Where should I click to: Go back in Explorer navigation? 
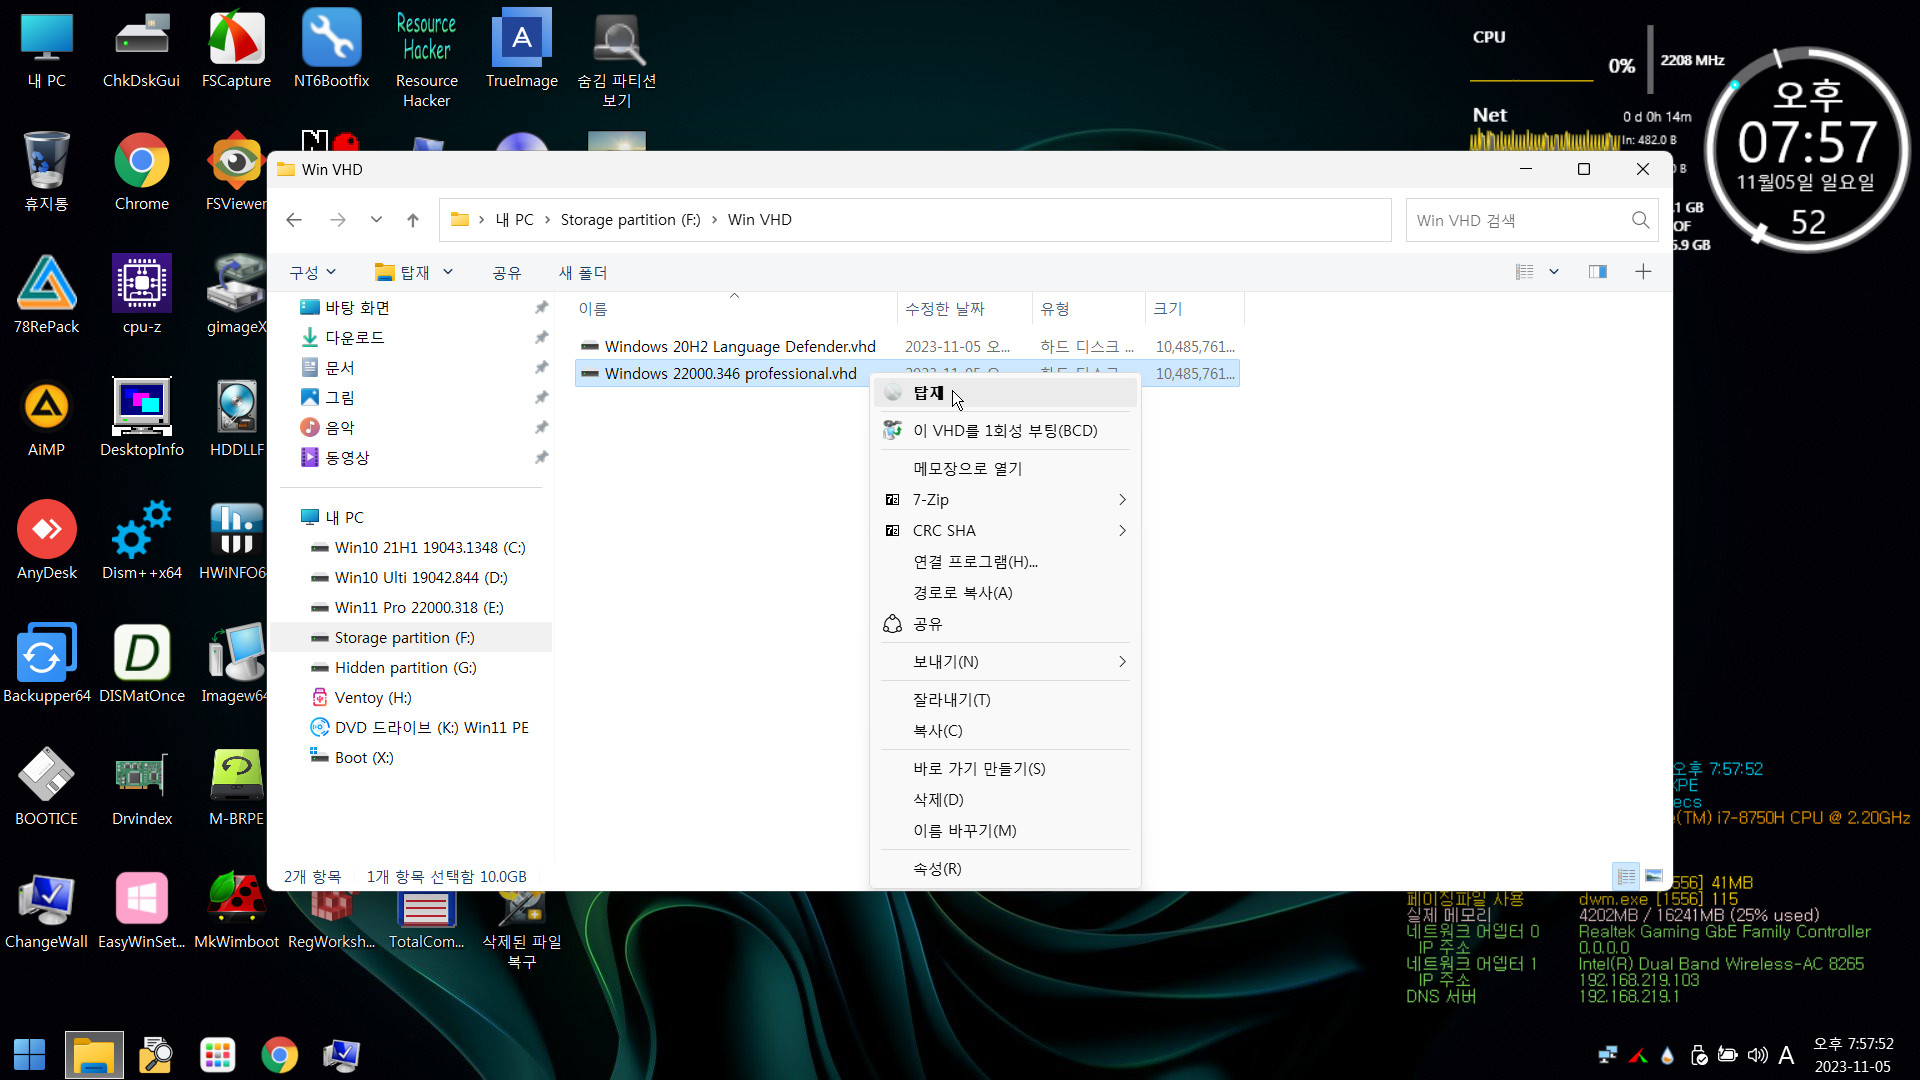click(x=294, y=220)
